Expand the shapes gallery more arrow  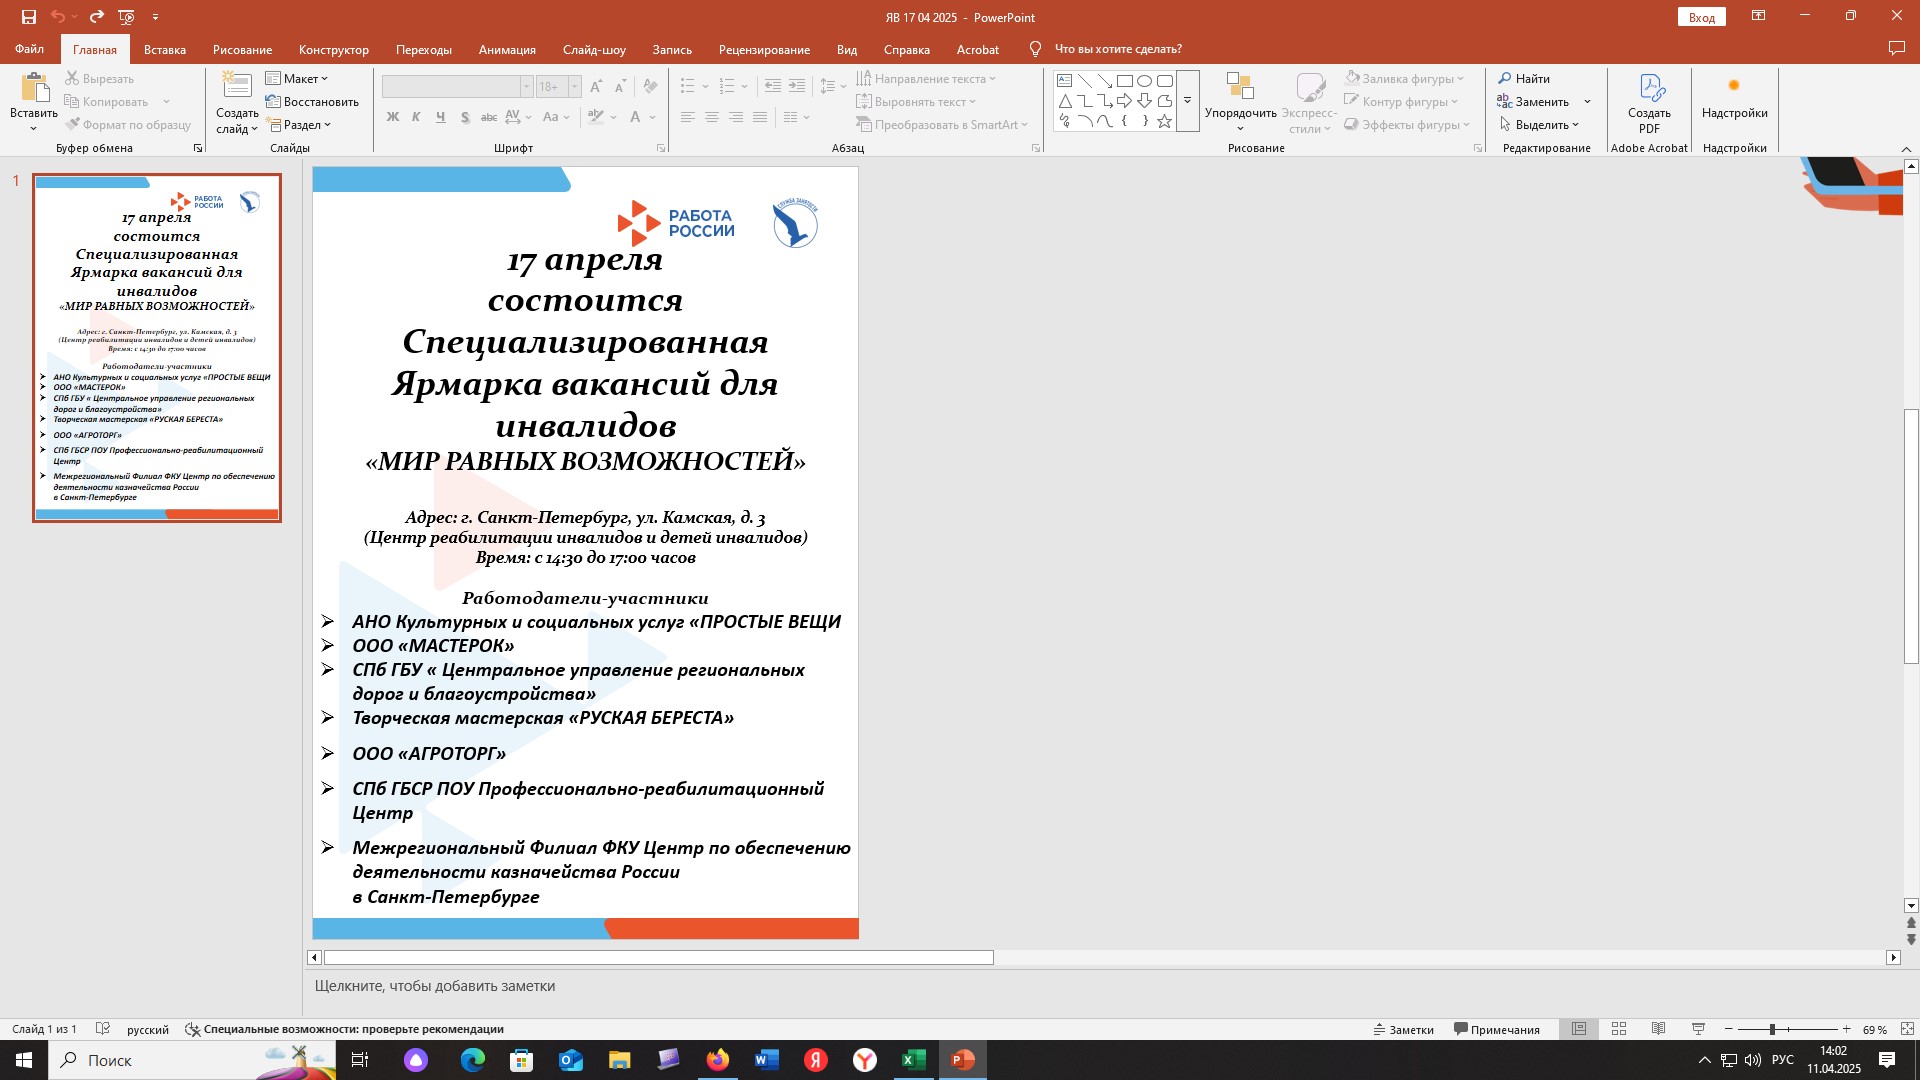tap(1188, 101)
